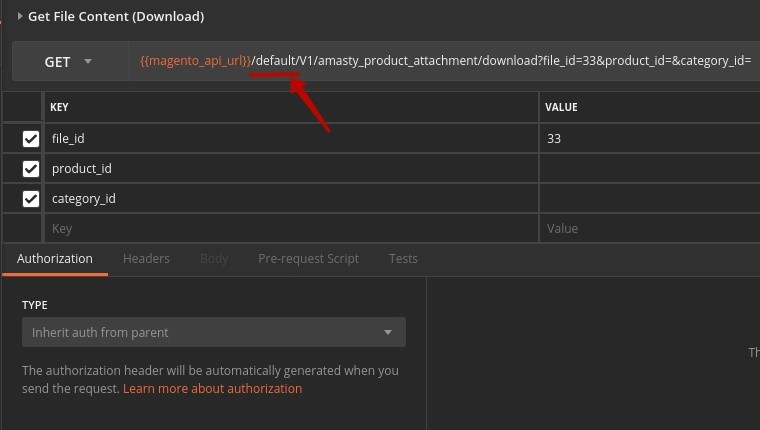Open the GET method dropdown
760x430 pixels.
(68, 62)
